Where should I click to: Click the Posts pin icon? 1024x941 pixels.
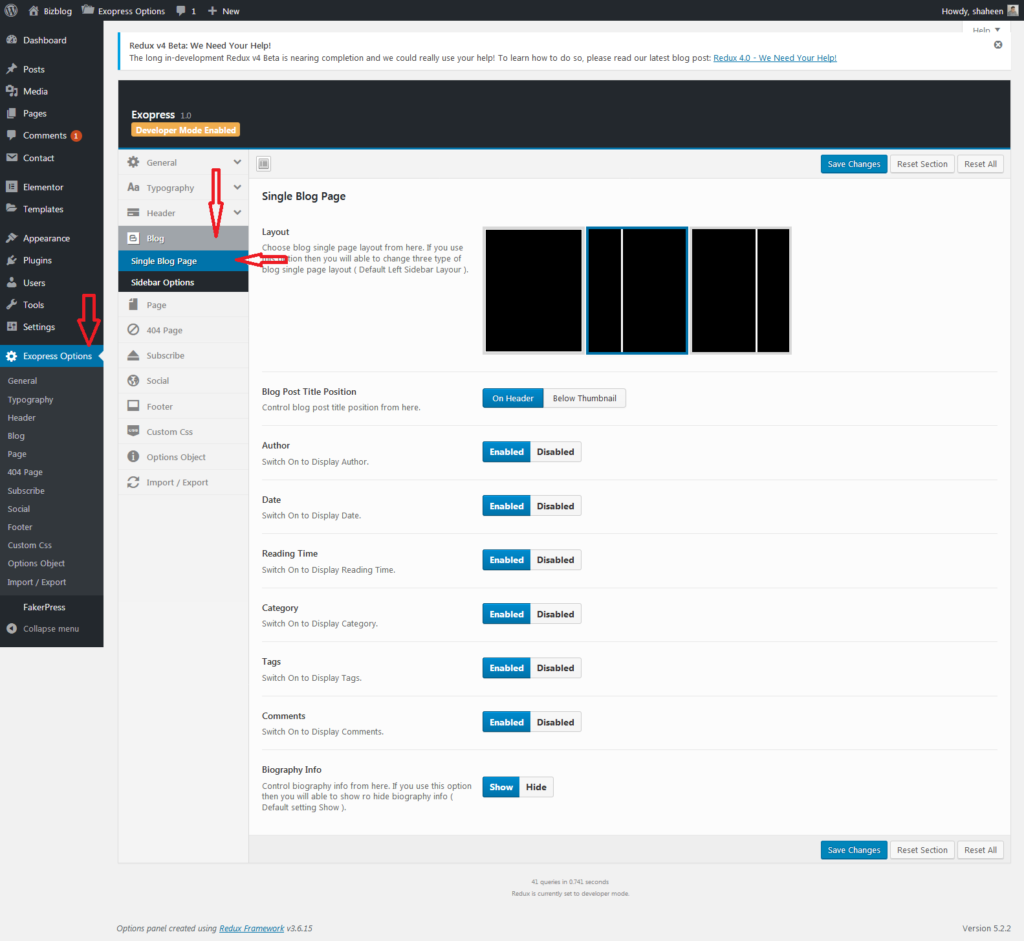click(12, 69)
